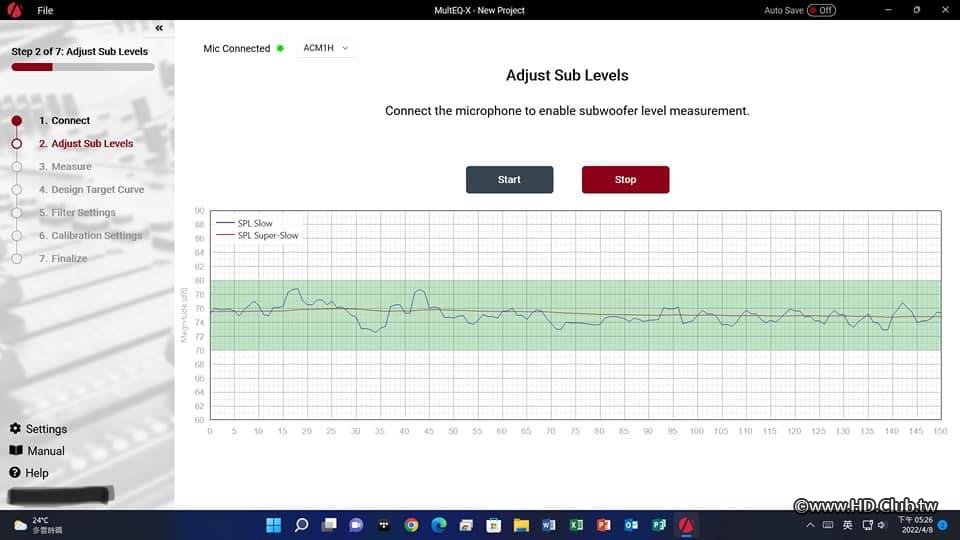Toggle SPL Super-Slow legend entry

[257, 235]
